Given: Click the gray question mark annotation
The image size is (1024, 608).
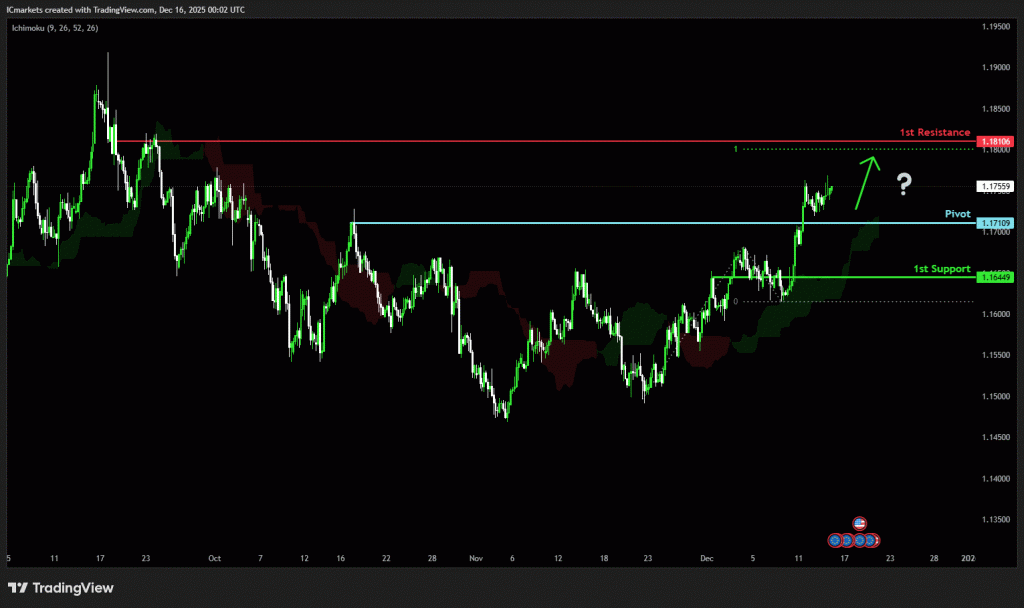Looking at the screenshot, I should coord(904,183).
